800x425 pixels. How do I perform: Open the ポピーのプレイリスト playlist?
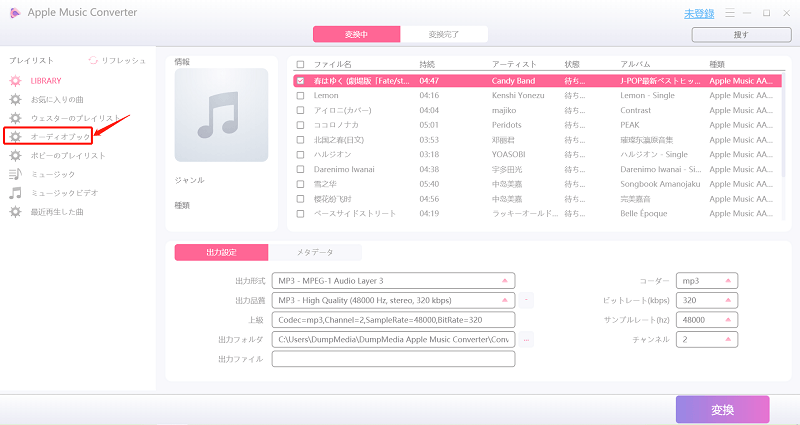pos(68,156)
